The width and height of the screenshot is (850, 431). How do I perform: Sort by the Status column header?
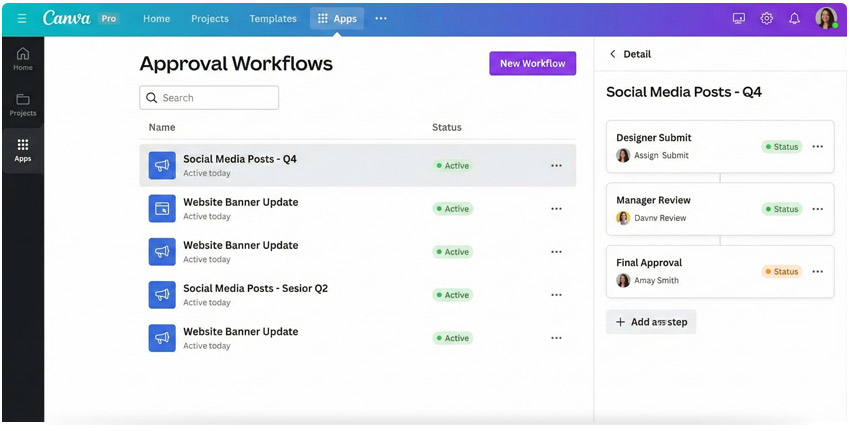(x=447, y=127)
